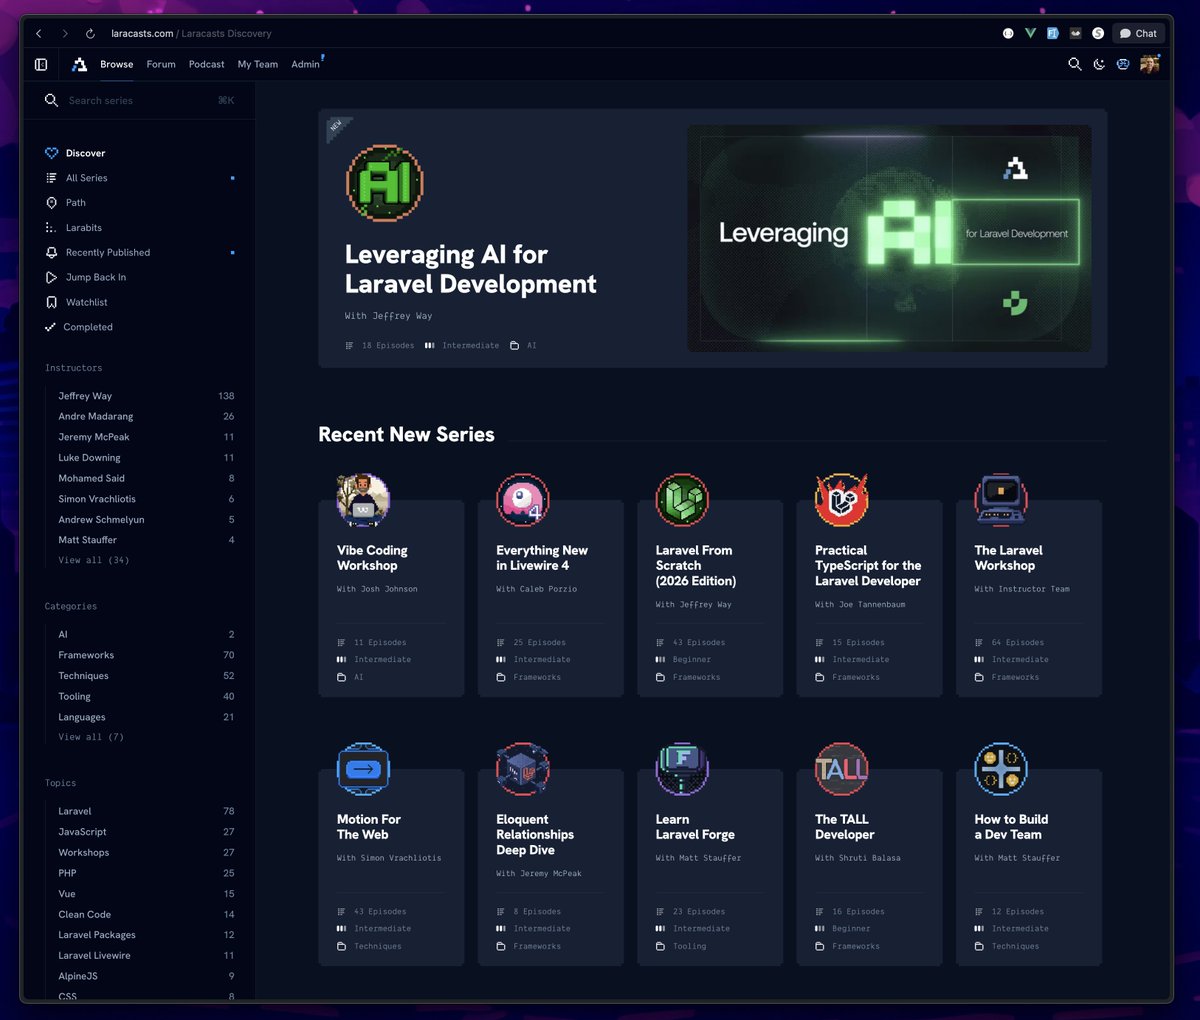Select the Laravel Livewire topic
This screenshot has height=1020, width=1200.
(x=146, y=955)
